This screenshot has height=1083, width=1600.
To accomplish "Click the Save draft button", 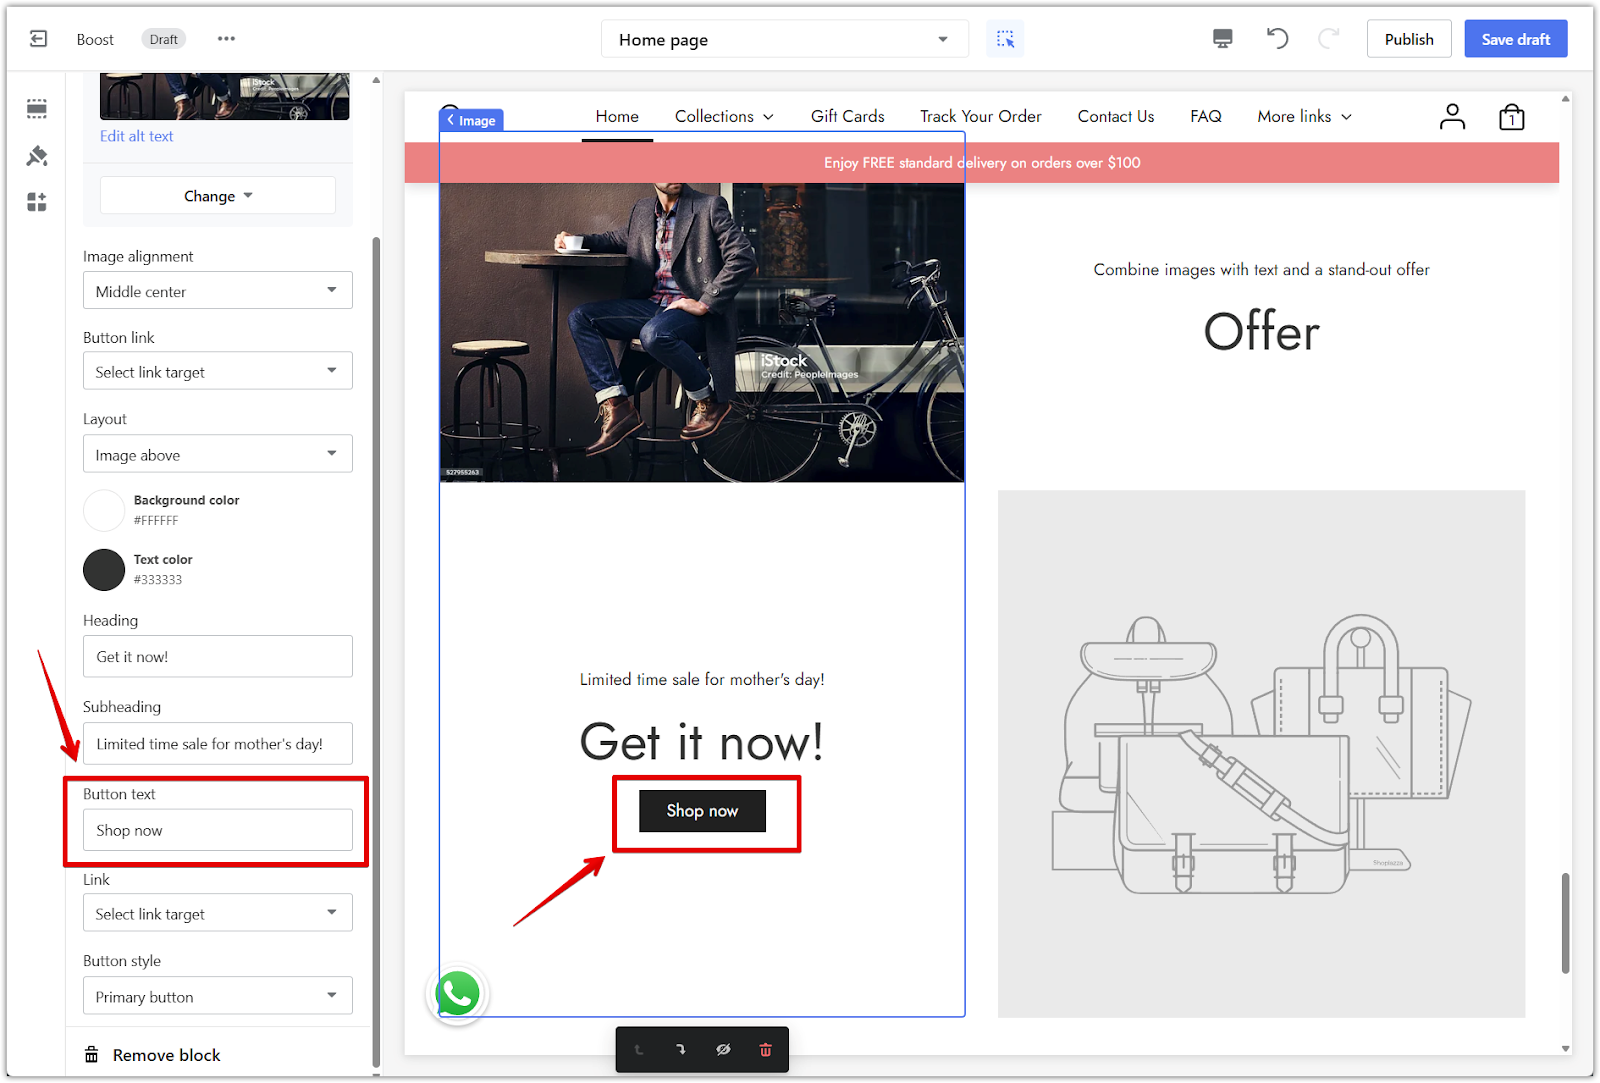I will [x=1515, y=39].
